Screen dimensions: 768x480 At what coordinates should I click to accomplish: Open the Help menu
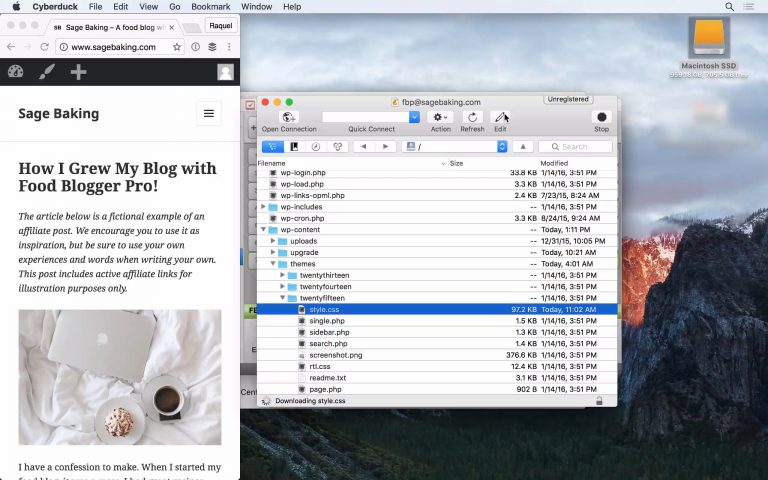click(292, 7)
